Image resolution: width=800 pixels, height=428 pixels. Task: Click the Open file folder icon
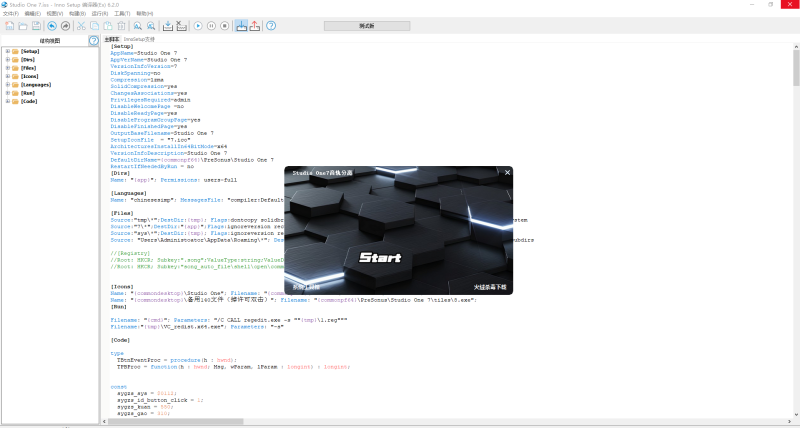point(23,26)
